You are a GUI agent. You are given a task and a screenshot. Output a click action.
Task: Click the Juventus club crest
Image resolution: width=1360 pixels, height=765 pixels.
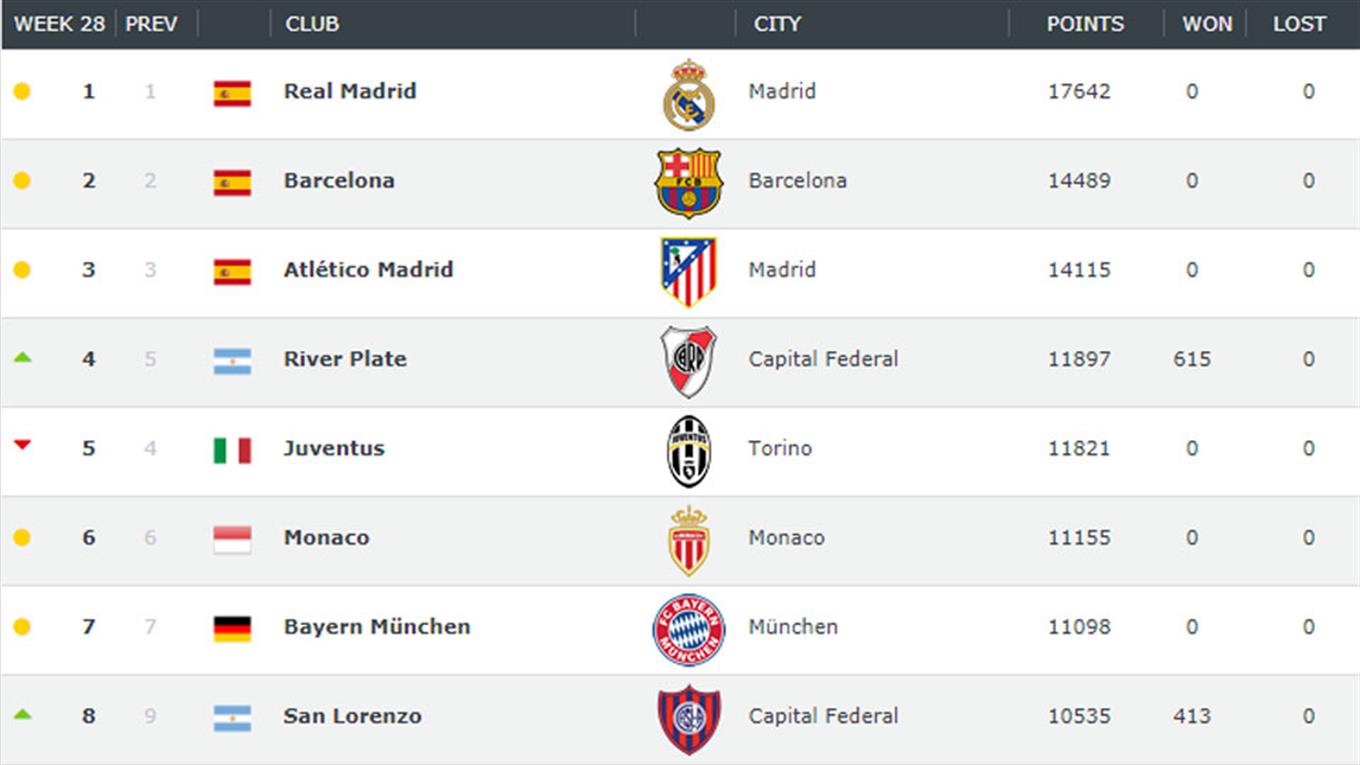click(688, 450)
